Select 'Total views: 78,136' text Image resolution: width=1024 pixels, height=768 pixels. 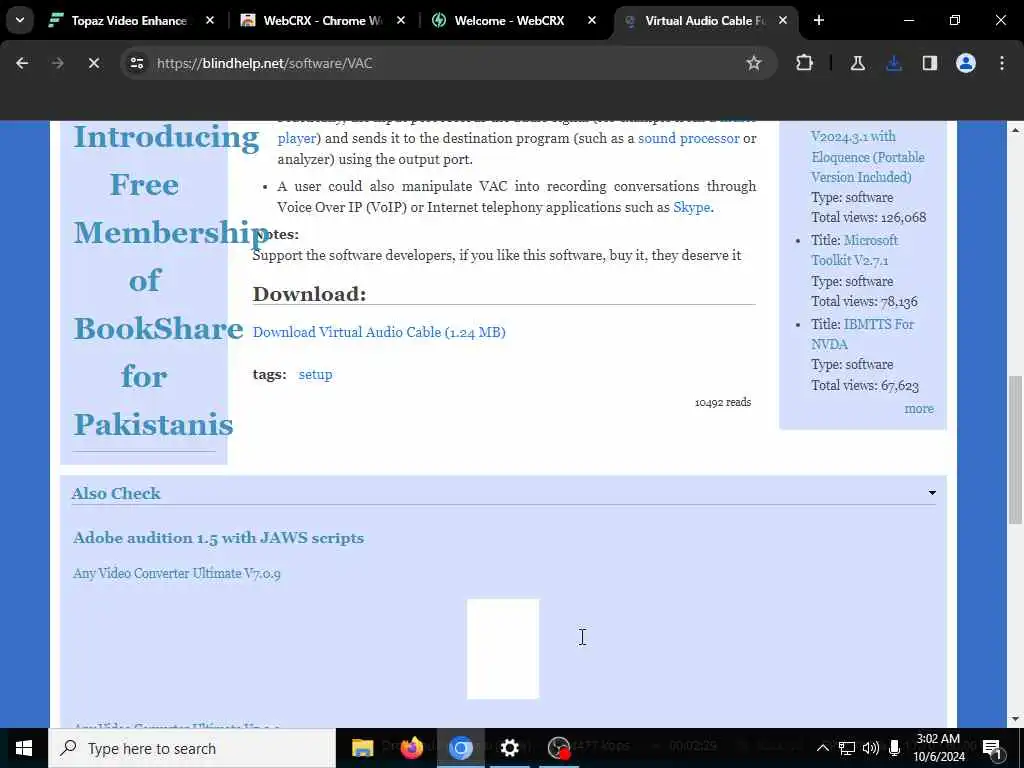[864, 302]
